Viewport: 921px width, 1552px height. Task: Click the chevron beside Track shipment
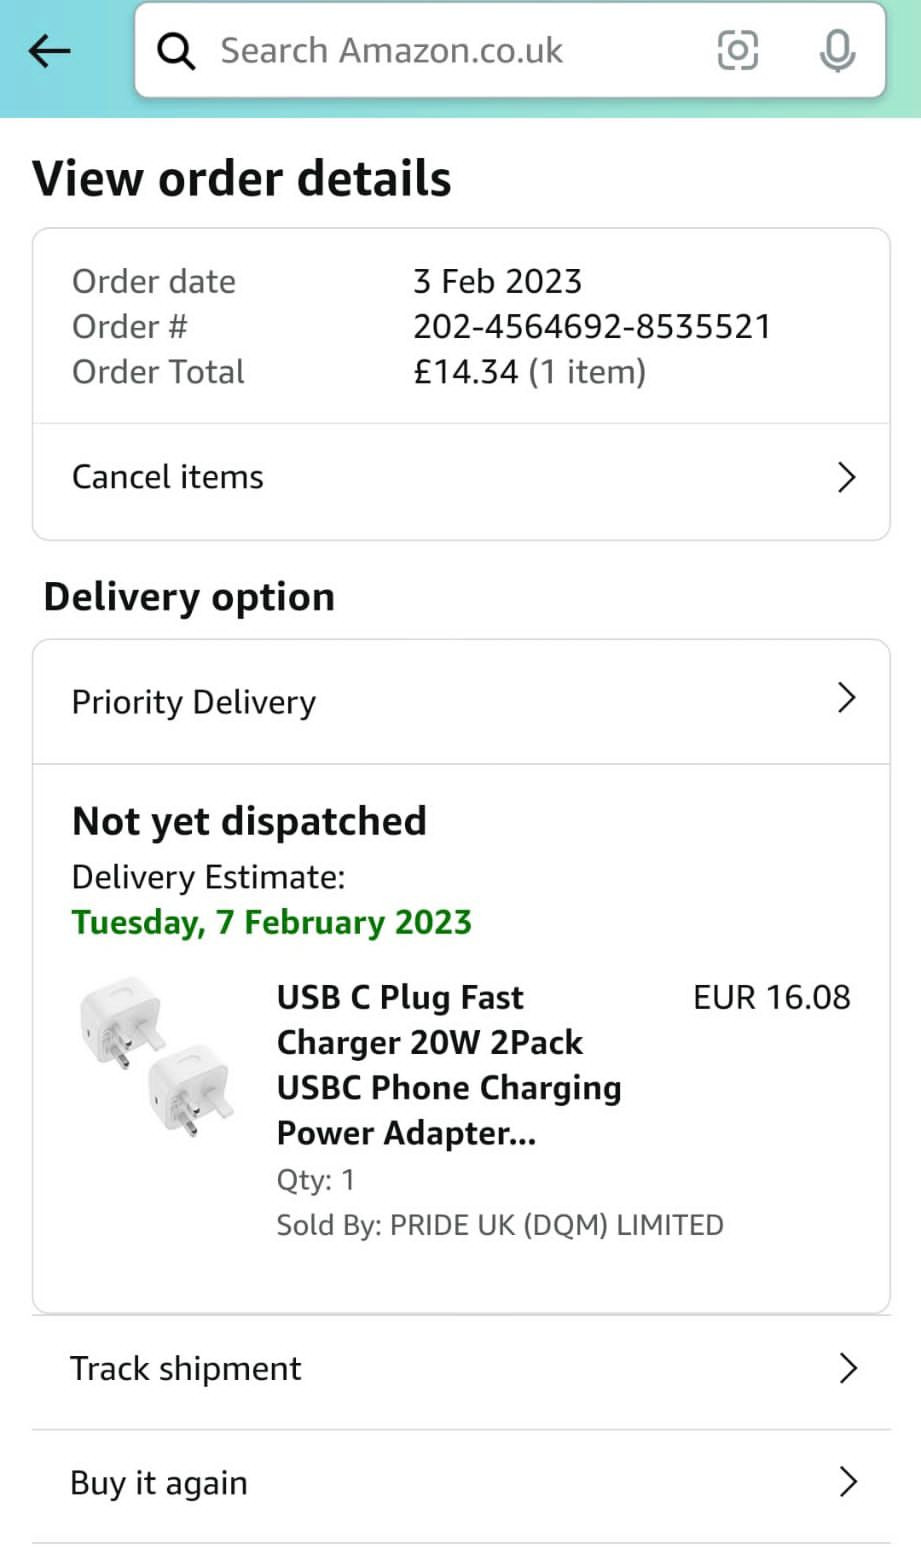pyautogui.click(x=848, y=1368)
